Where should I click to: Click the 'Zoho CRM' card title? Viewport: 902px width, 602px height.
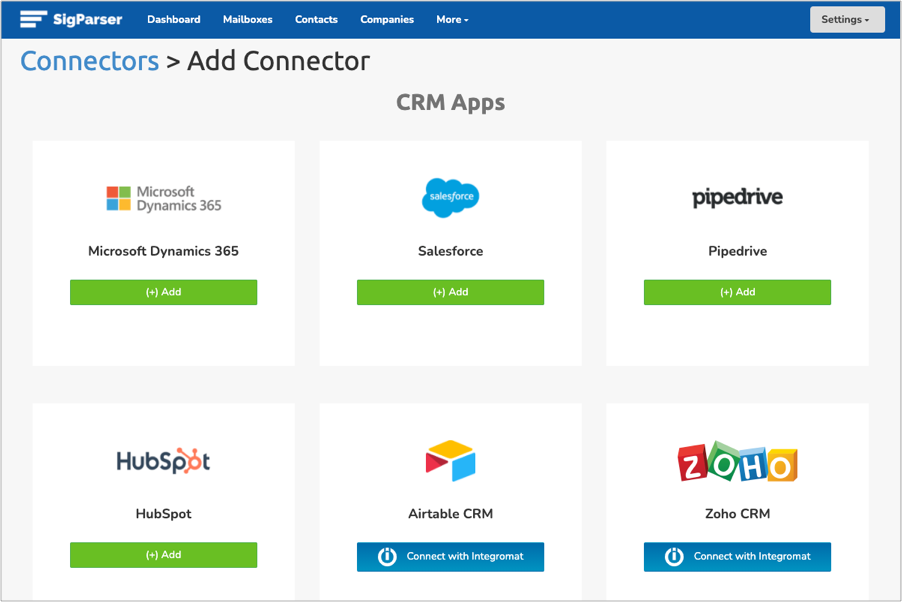(737, 513)
